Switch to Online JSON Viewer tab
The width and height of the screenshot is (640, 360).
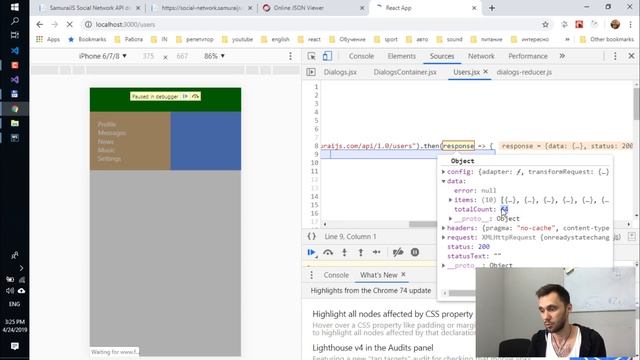coord(313,8)
